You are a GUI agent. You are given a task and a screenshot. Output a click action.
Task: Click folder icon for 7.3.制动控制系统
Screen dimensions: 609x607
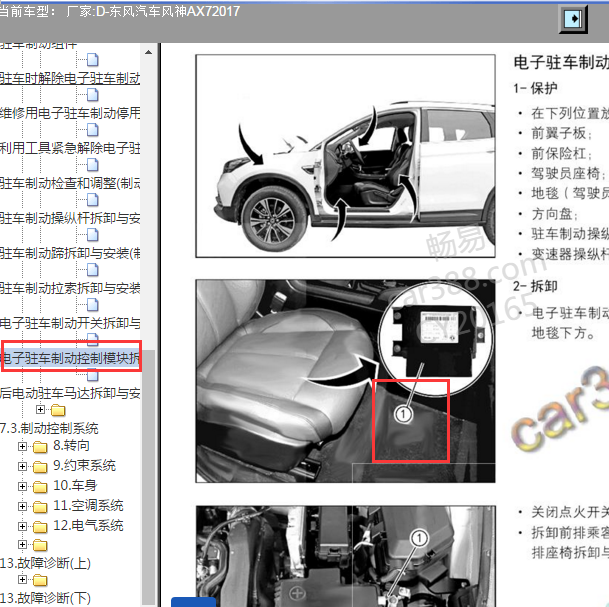click(x=58, y=410)
